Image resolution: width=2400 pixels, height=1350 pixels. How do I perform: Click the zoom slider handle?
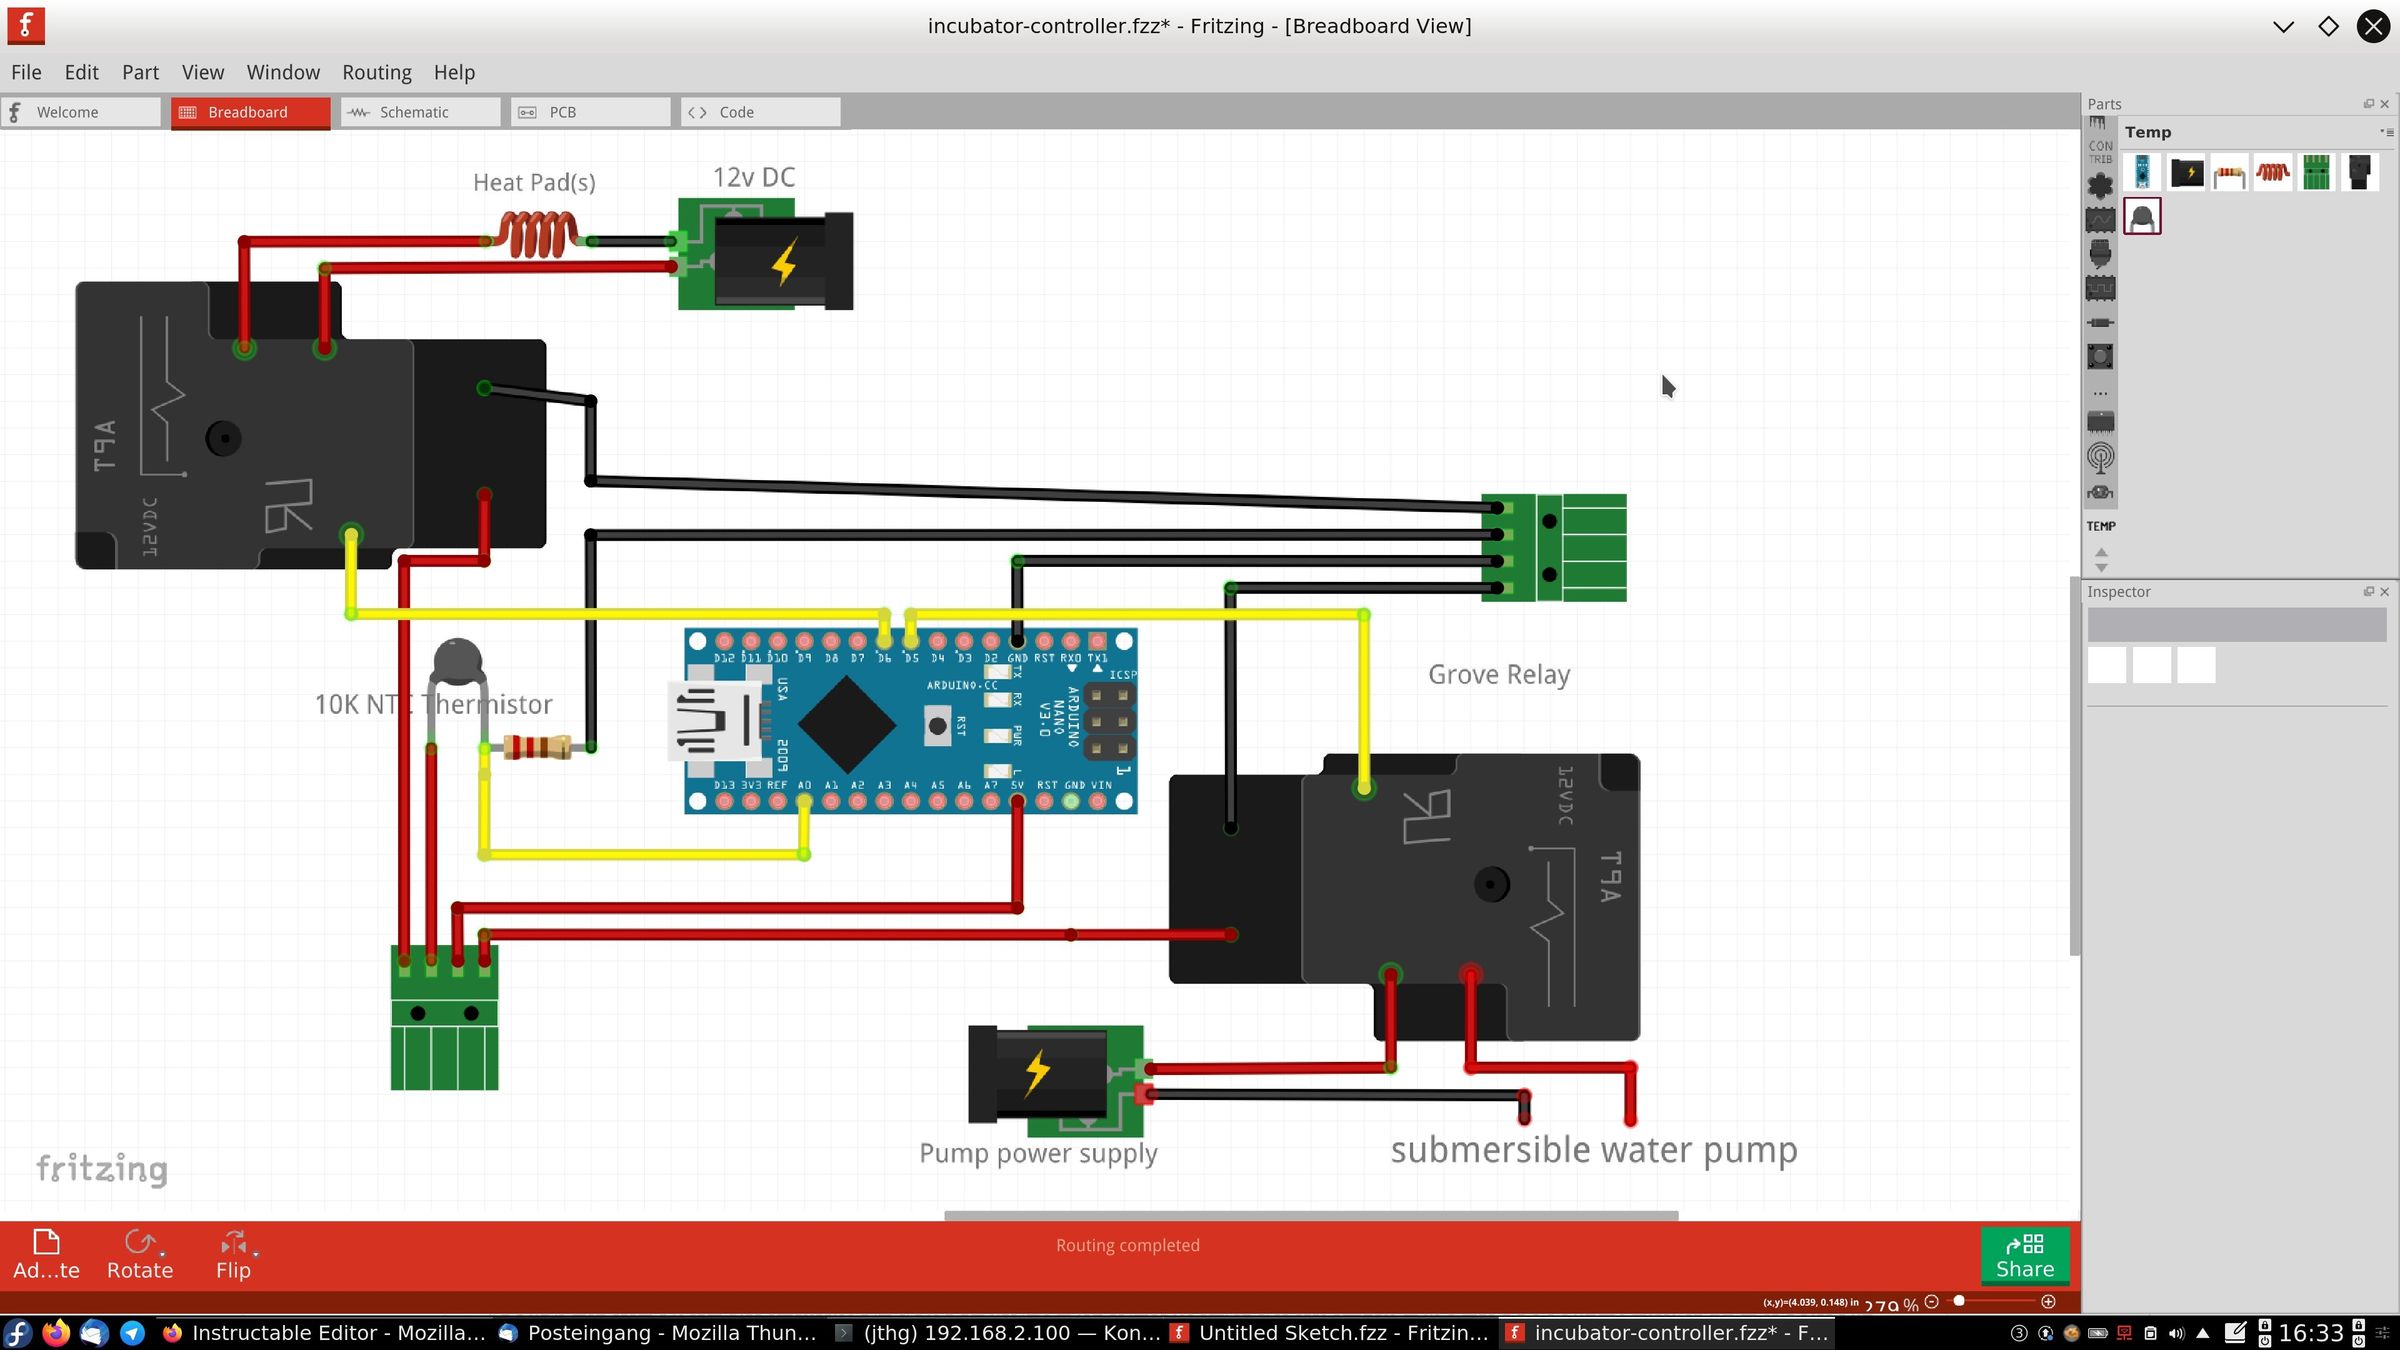(1959, 1301)
